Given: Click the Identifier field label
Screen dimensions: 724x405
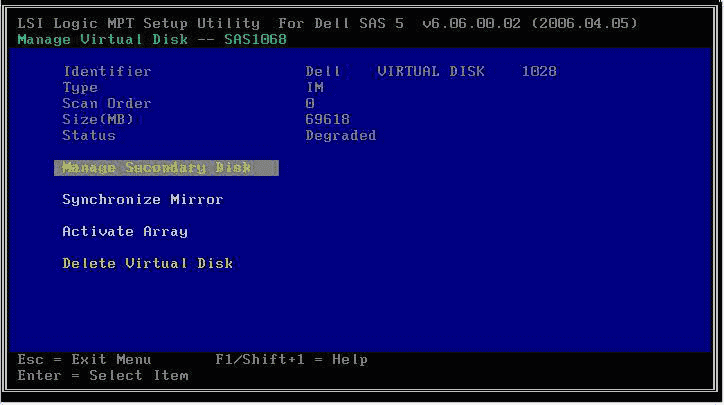Looking at the screenshot, I should point(107,72).
